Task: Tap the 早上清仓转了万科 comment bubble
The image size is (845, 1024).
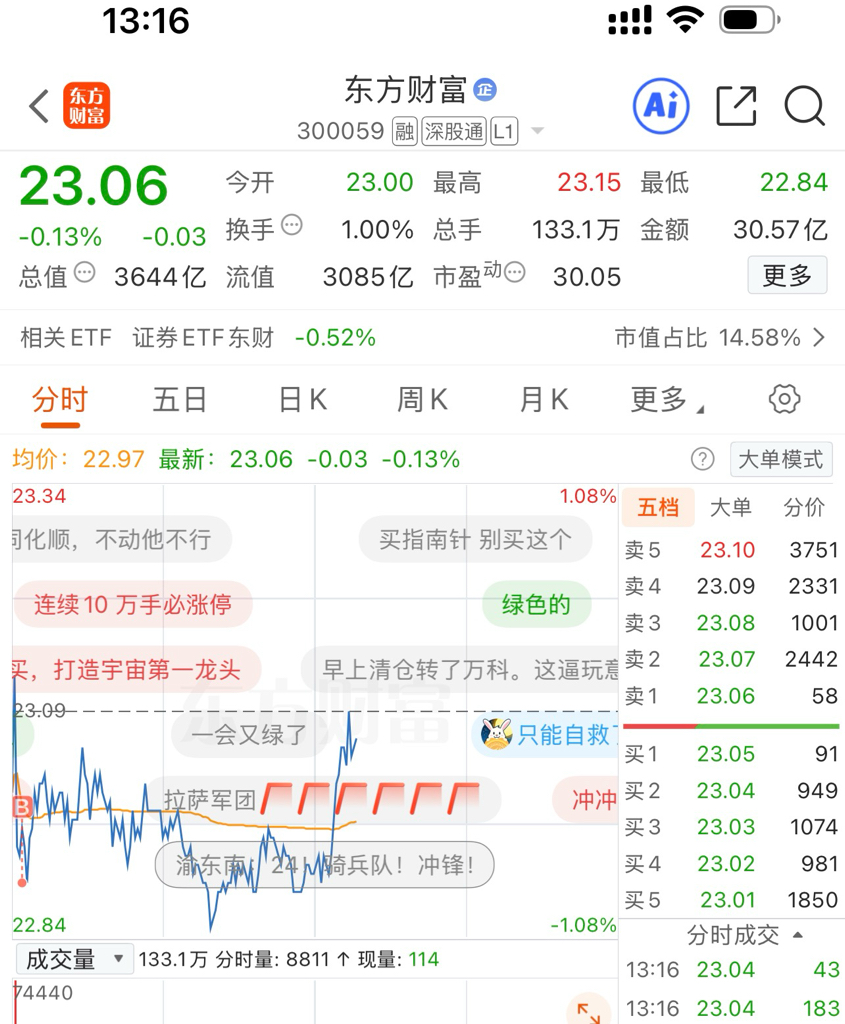Action: (x=460, y=669)
